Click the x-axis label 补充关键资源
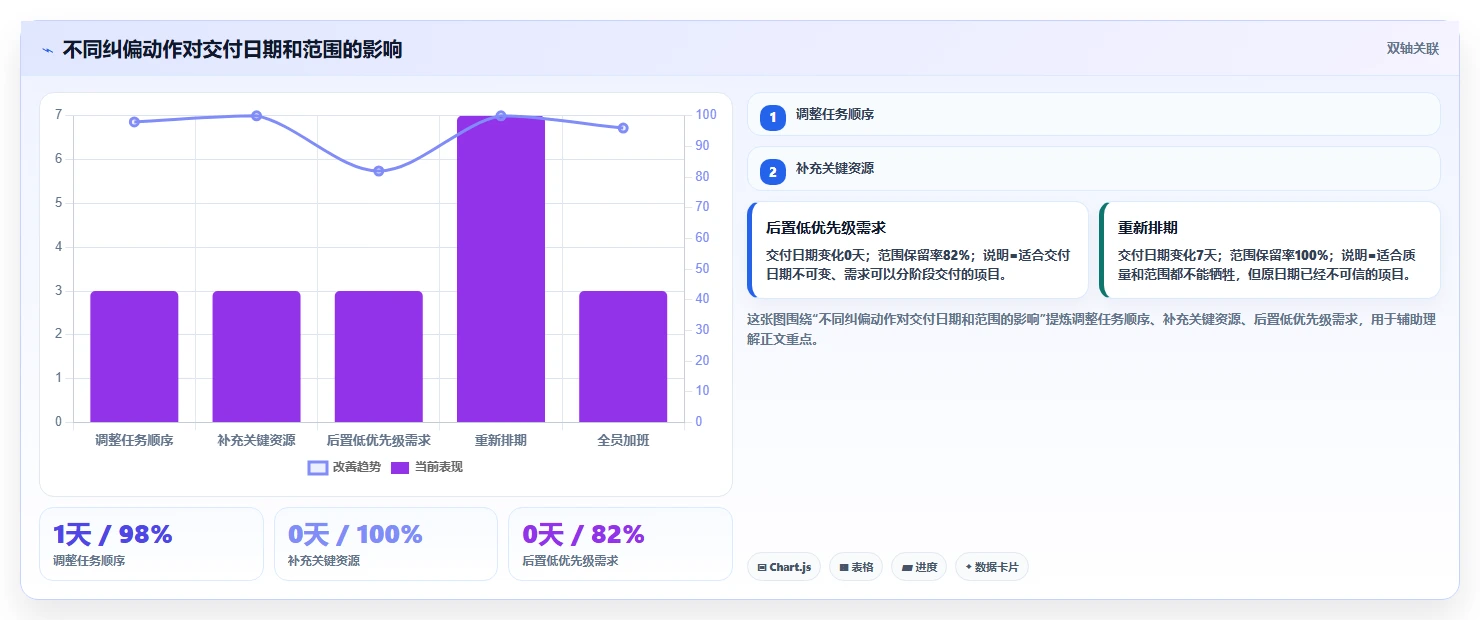Image resolution: width=1480 pixels, height=620 pixels. click(x=256, y=440)
